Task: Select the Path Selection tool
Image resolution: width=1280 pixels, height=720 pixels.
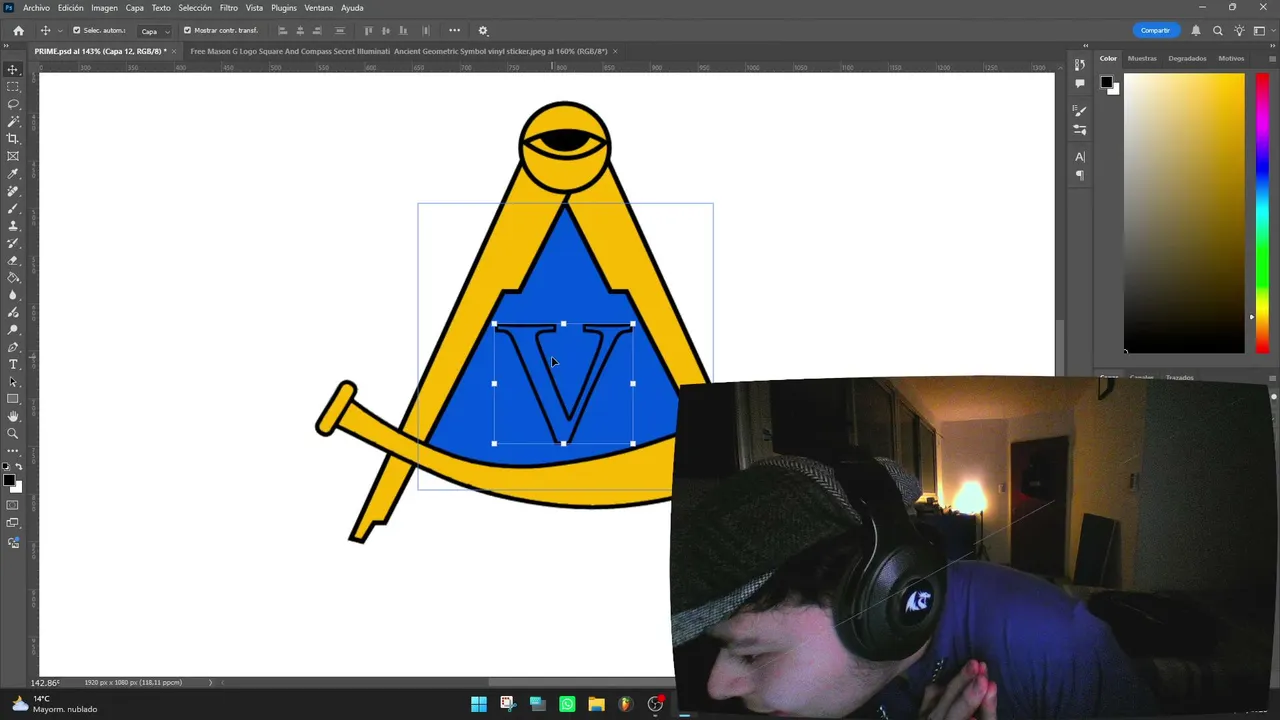Action: click(x=13, y=381)
